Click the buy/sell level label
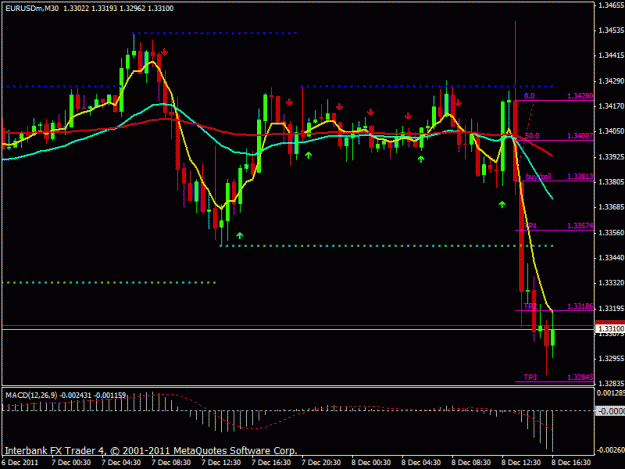625x469 pixels. (538, 177)
